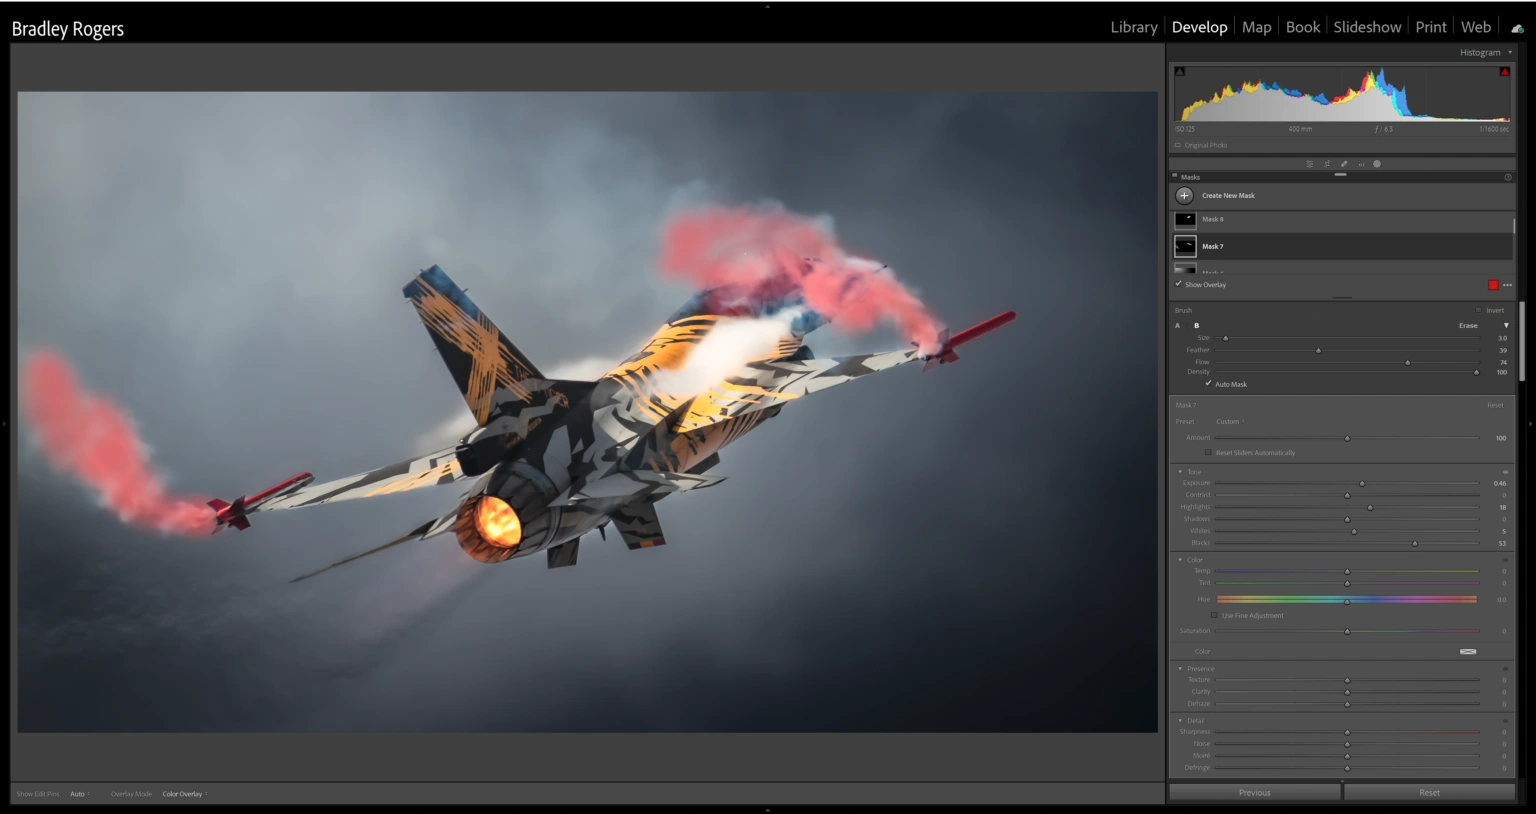This screenshot has width=1536, height=814.
Task: Switch to the Print module
Action: (x=1431, y=27)
